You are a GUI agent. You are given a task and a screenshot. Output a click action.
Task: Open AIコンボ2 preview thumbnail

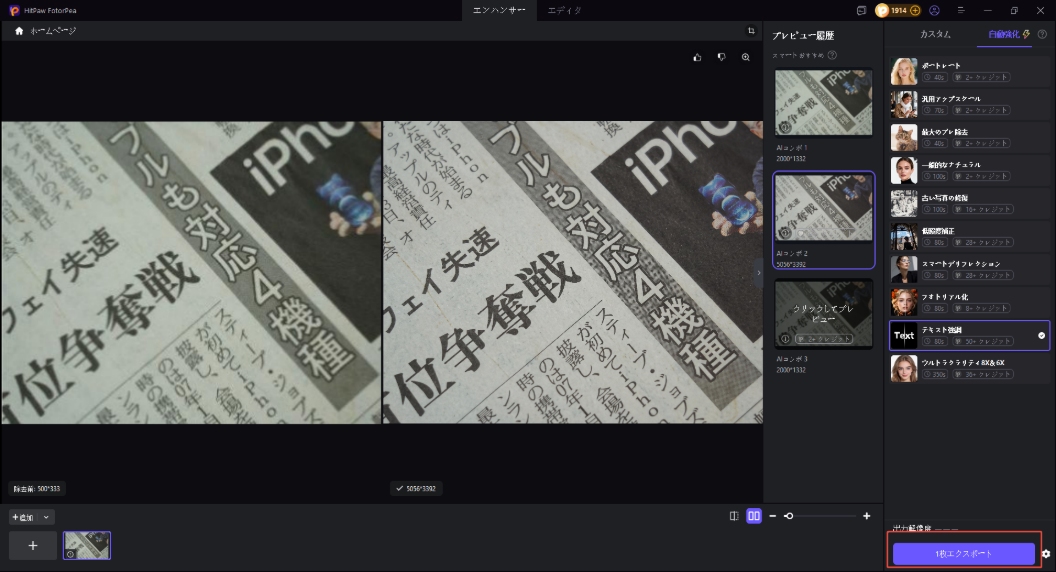pos(823,208)
